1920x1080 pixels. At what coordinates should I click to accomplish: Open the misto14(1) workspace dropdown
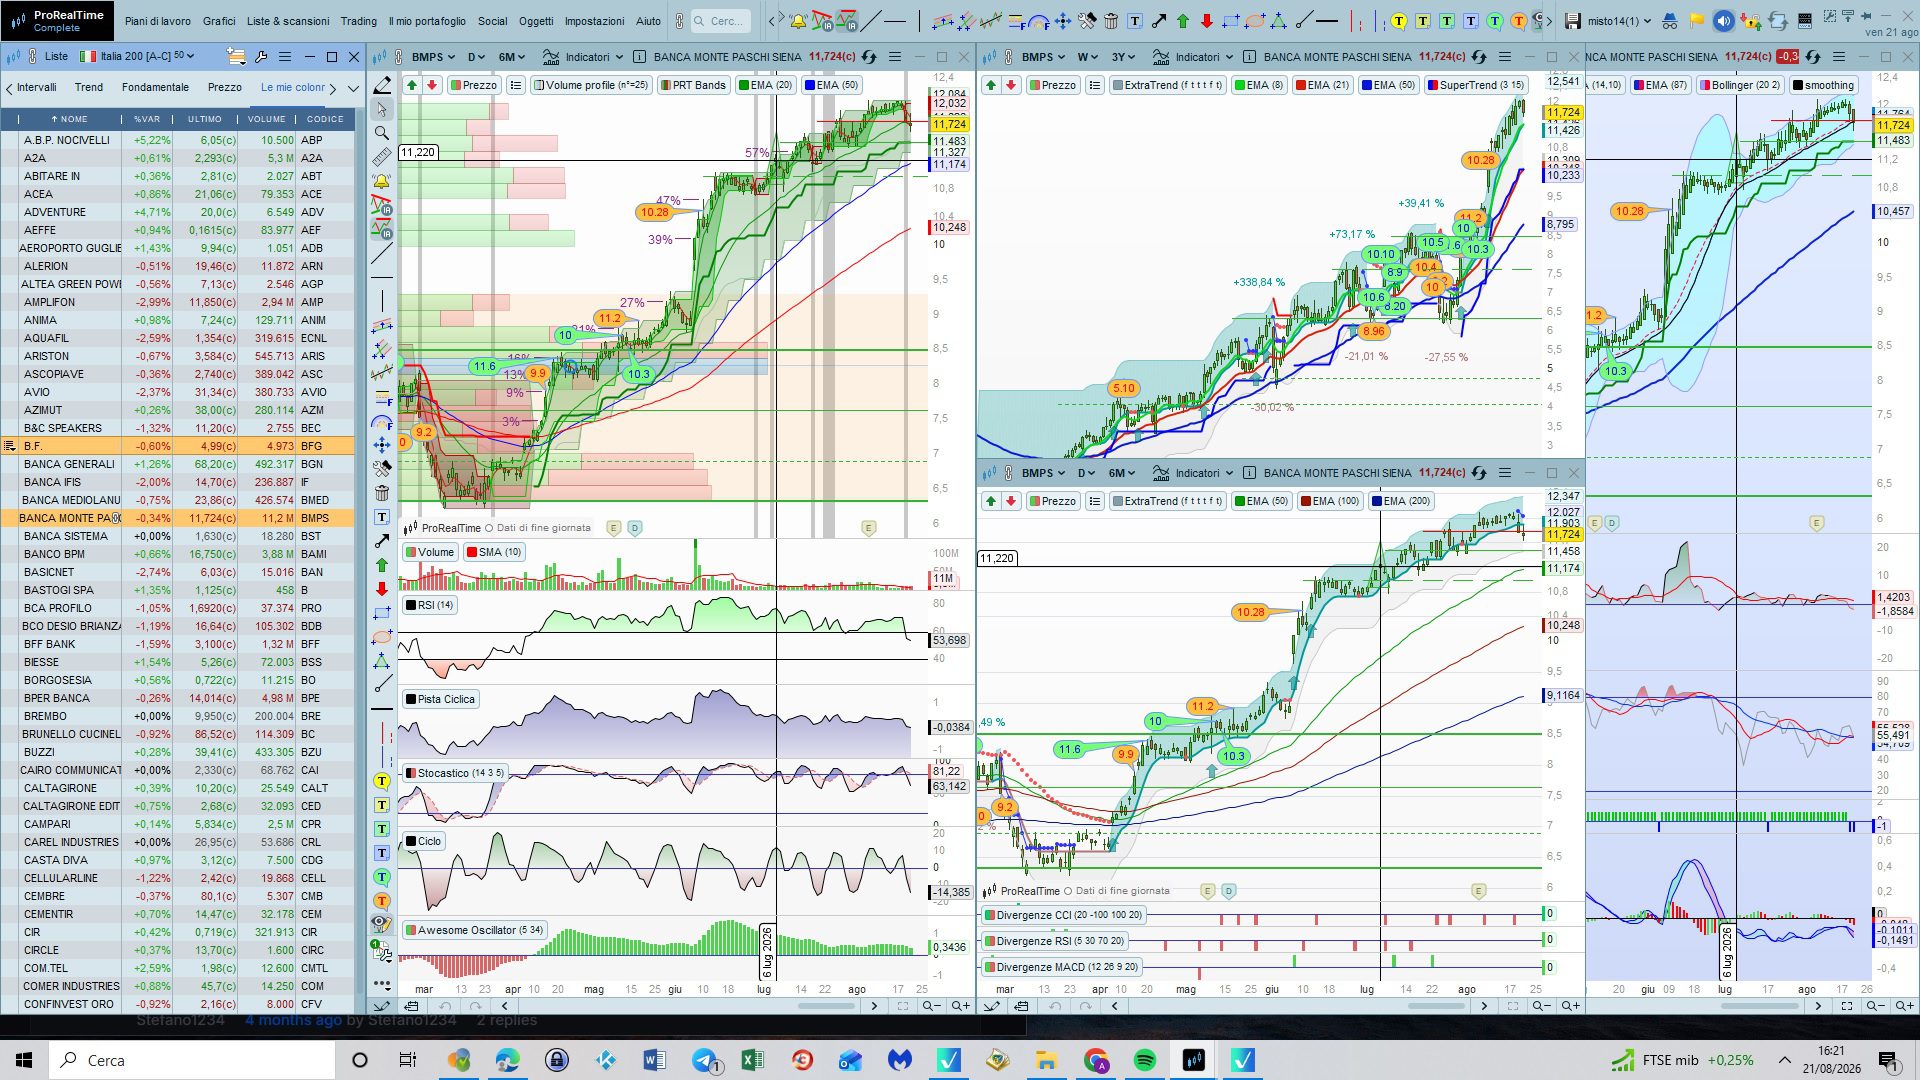tap(1619, 21)
